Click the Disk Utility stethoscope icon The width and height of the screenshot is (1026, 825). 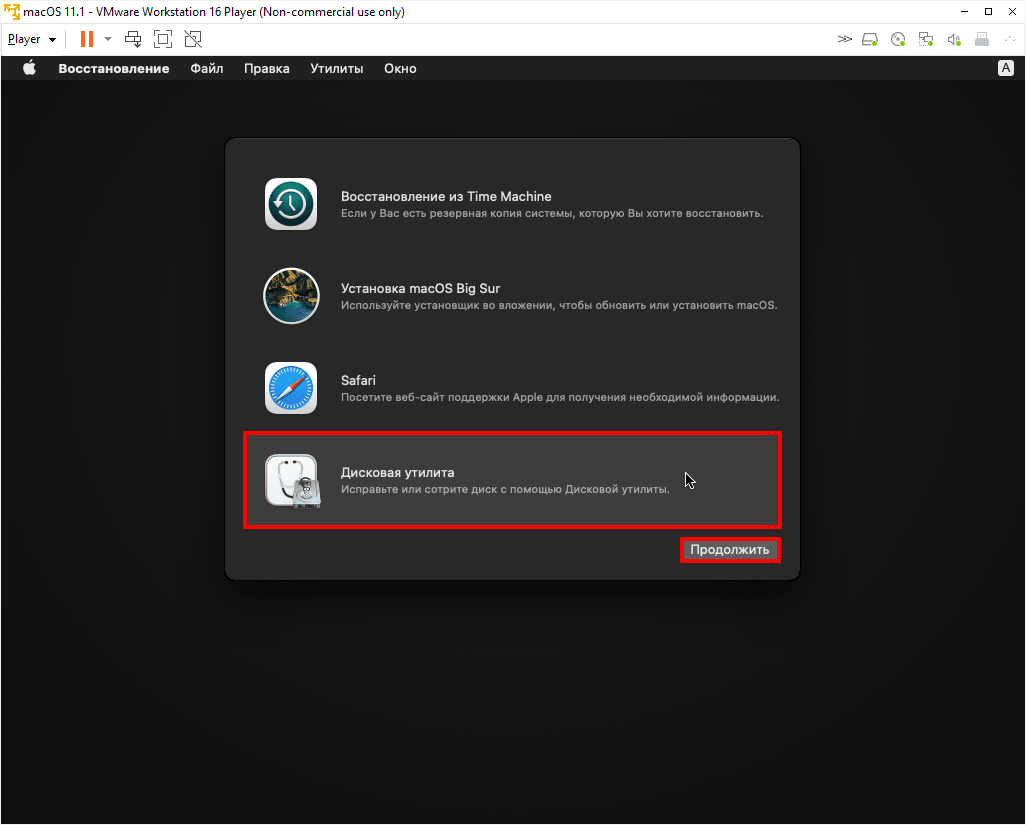point(291,480)
